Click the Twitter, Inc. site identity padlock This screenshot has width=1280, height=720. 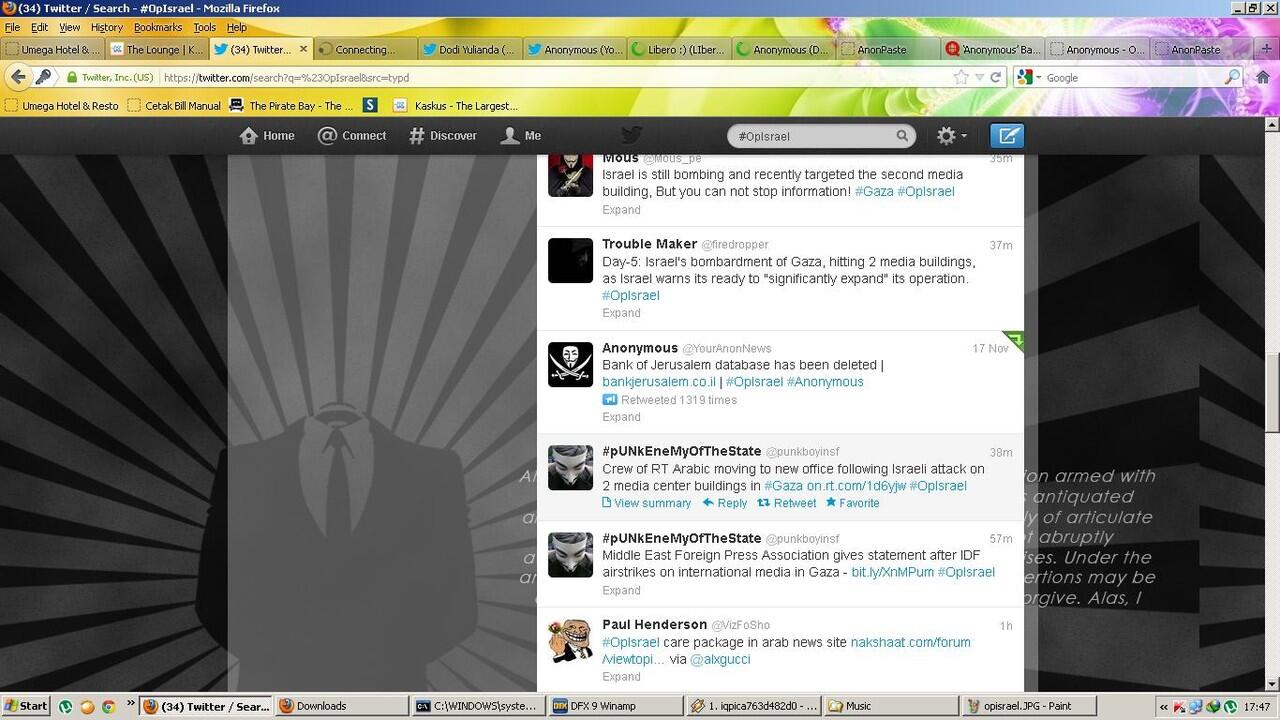[110, 77]
